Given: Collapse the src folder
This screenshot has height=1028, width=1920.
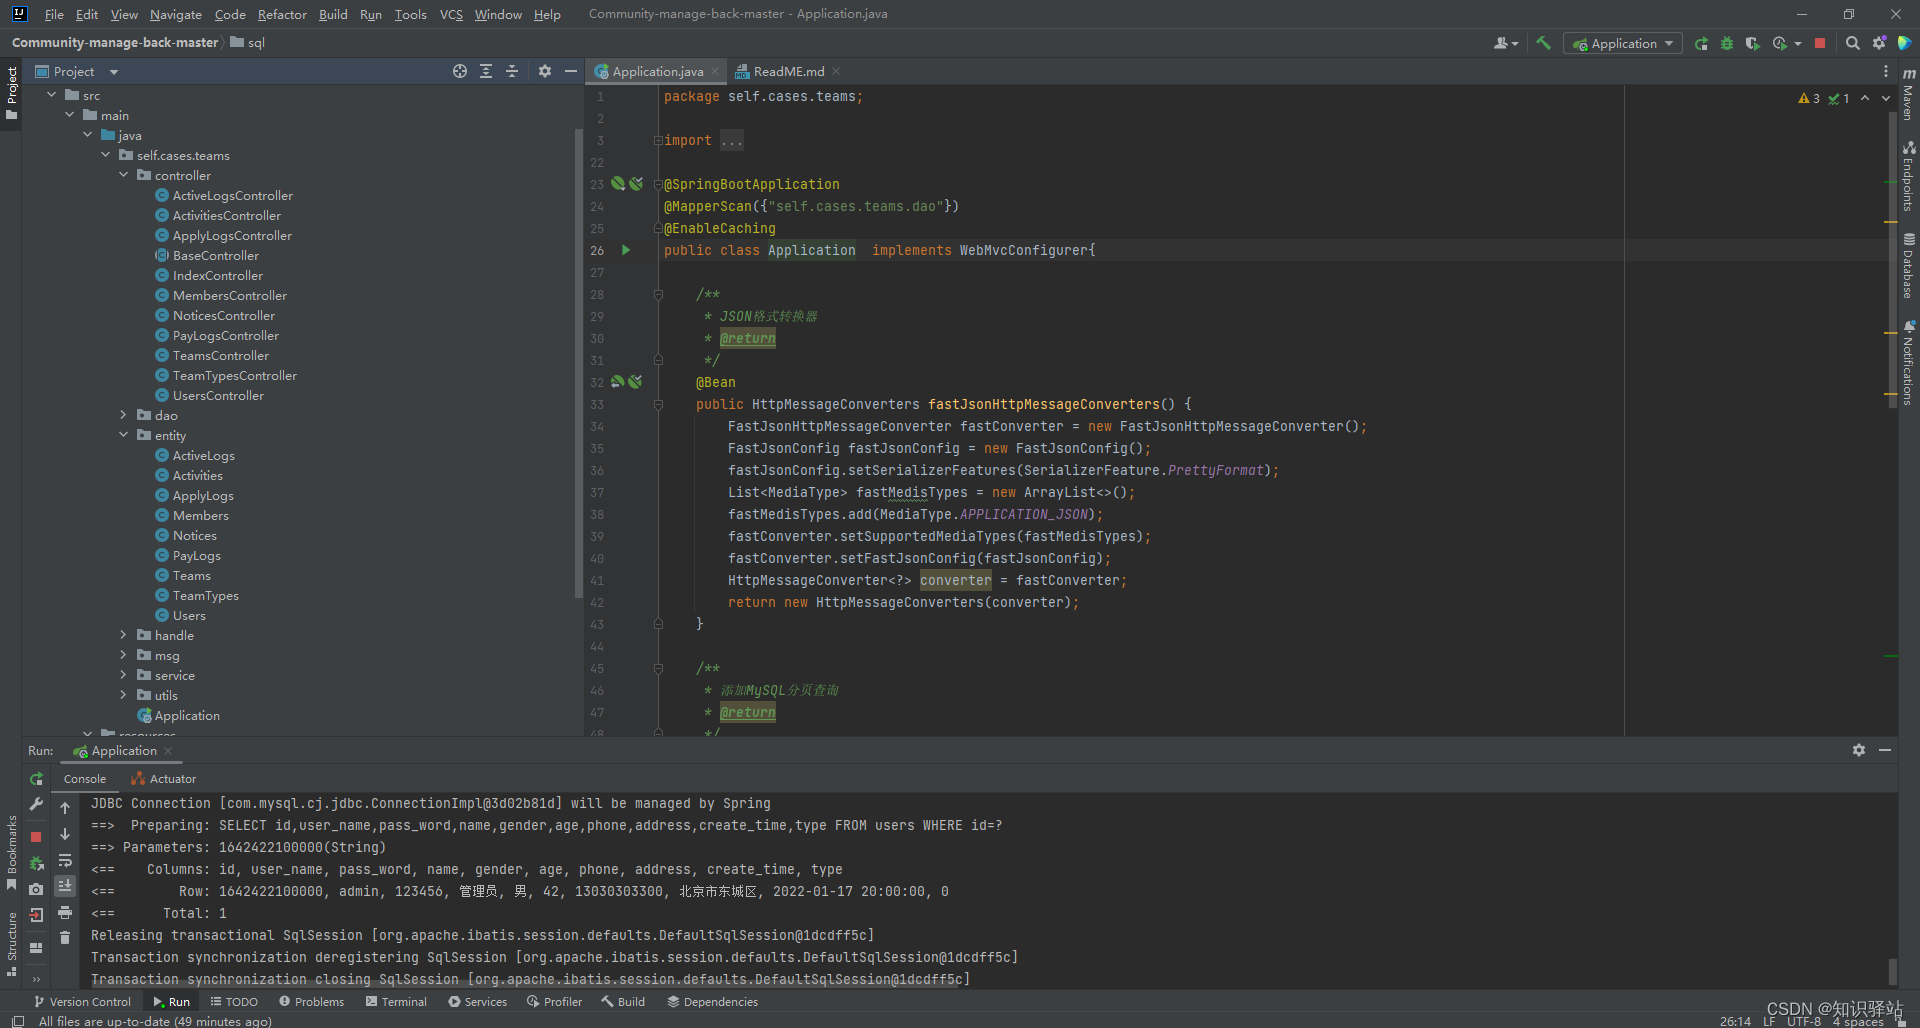Looking at the screenshot, I should click(x=52, y=95).
